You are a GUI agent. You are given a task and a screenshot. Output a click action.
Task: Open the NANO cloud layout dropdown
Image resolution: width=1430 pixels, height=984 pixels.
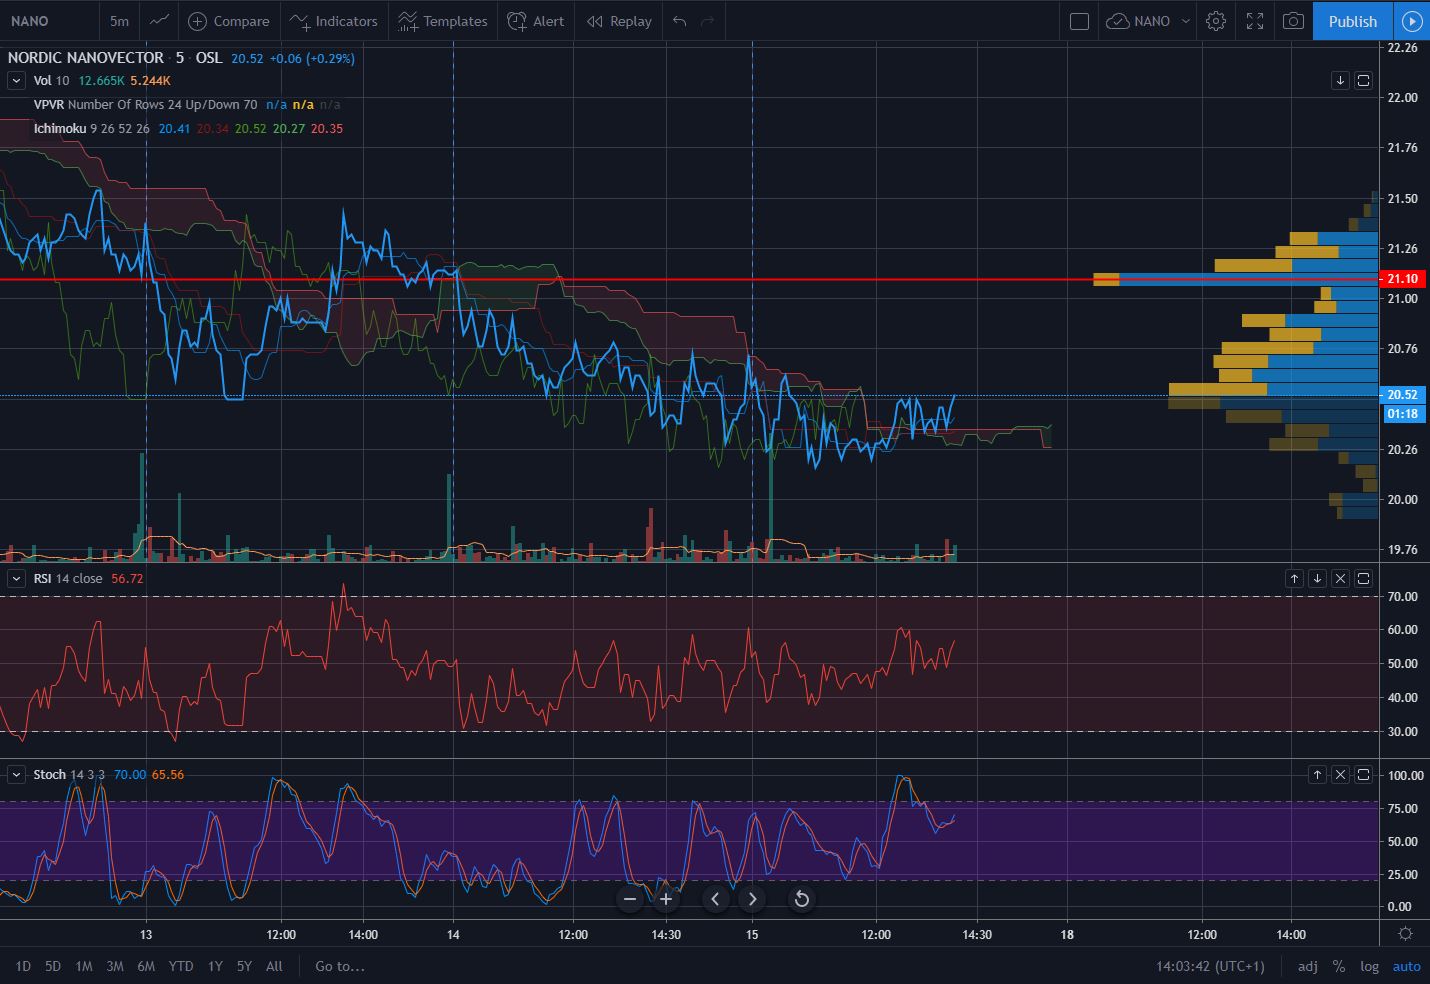pyautogui.click(x=1148, y=20)
